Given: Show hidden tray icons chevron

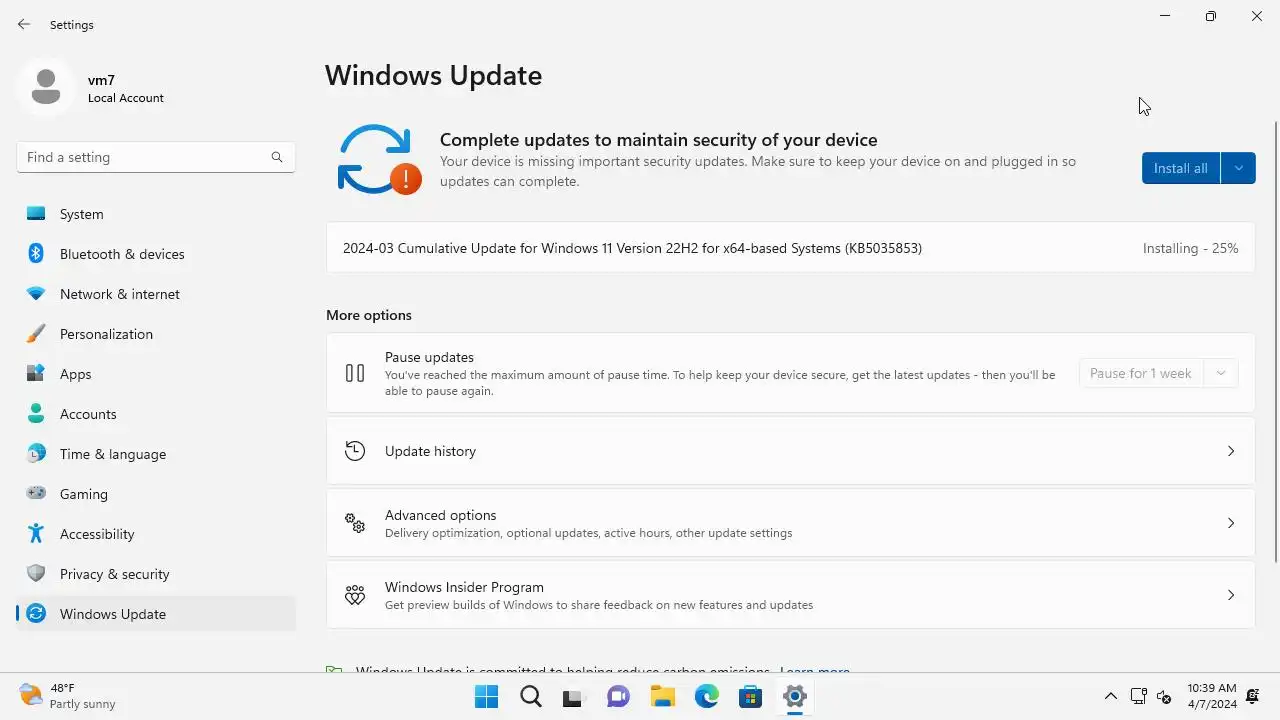Looking at the screenshot, I should click(x=1110, y=696).
